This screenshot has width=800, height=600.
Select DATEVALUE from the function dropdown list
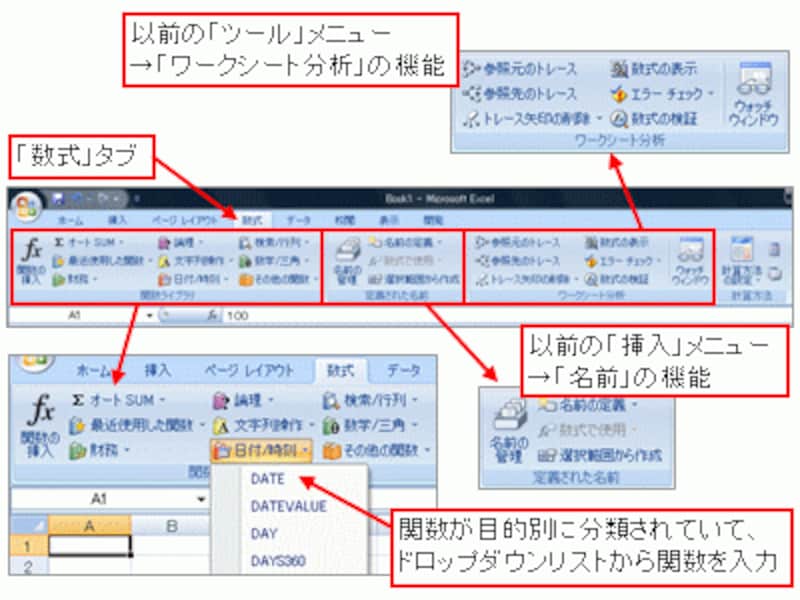288,506
